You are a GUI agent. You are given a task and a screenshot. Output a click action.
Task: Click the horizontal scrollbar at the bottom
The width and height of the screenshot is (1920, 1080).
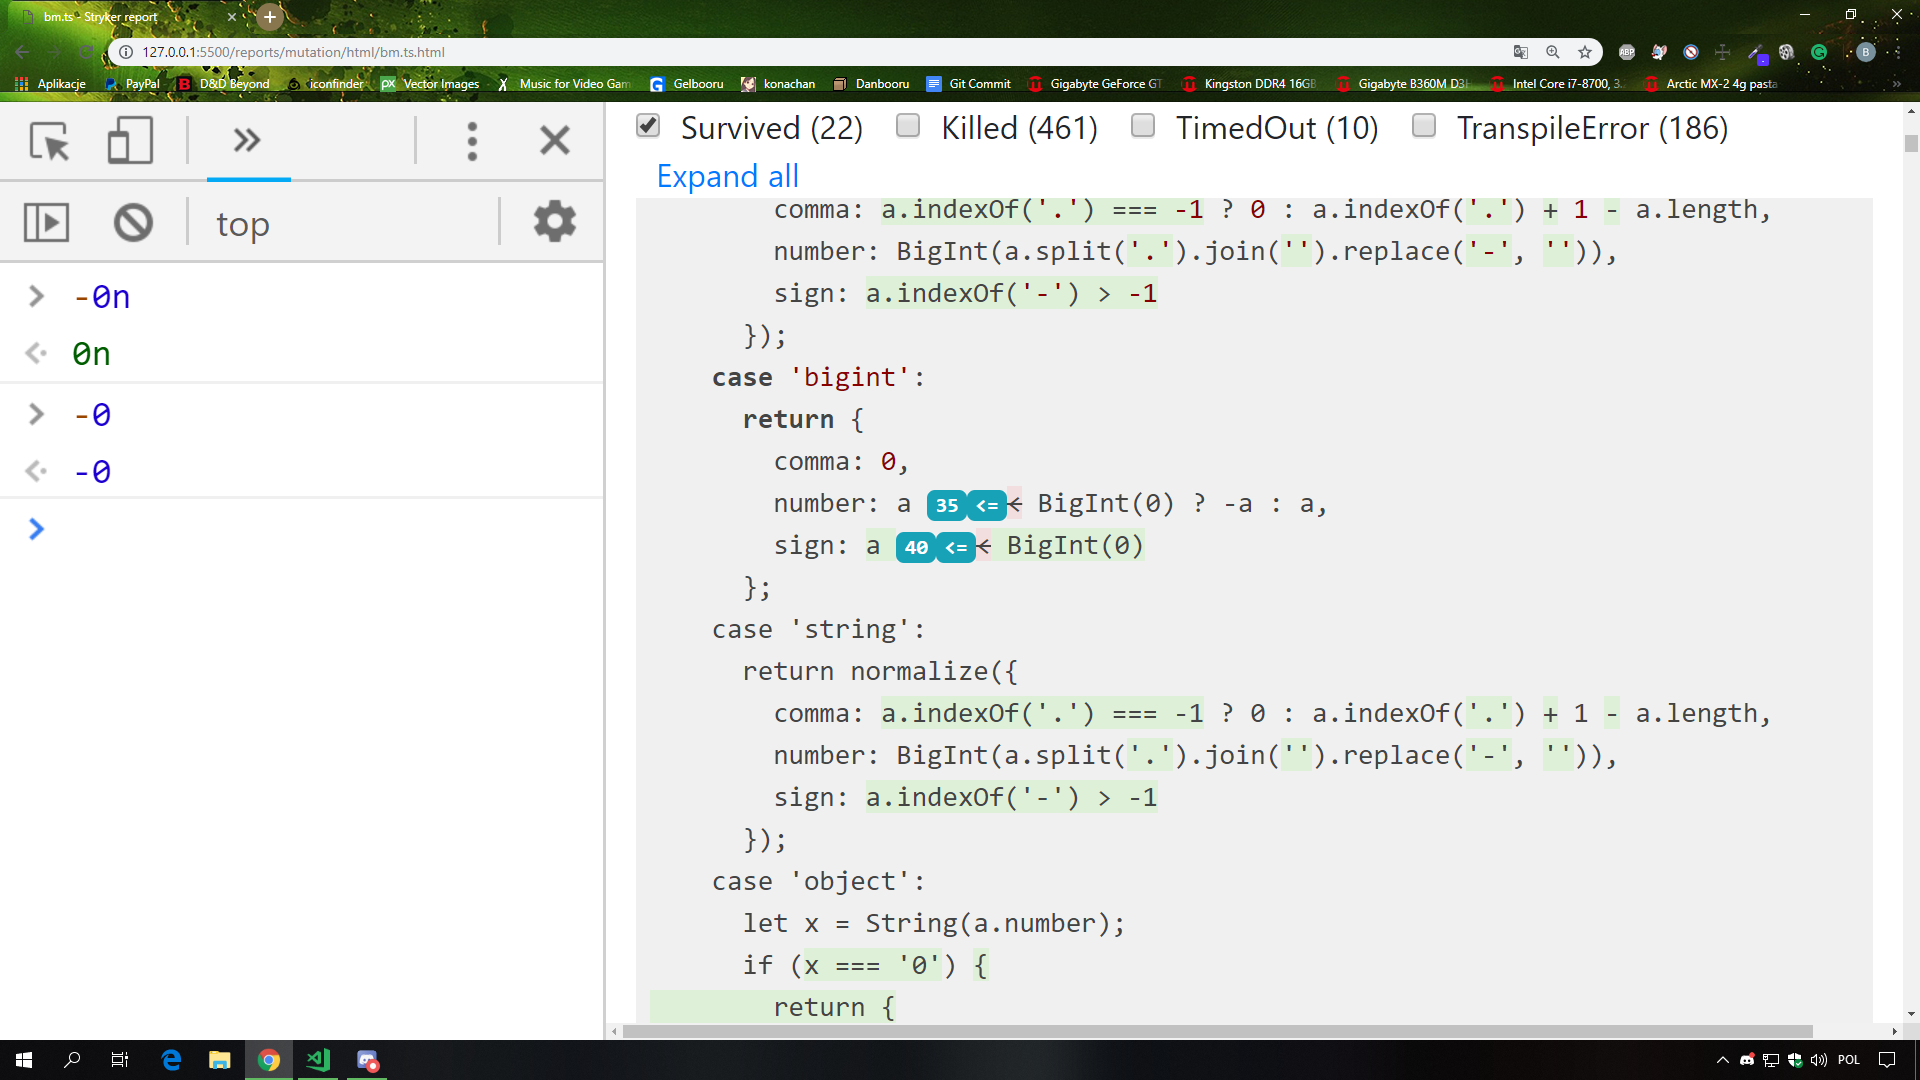1217,1031
